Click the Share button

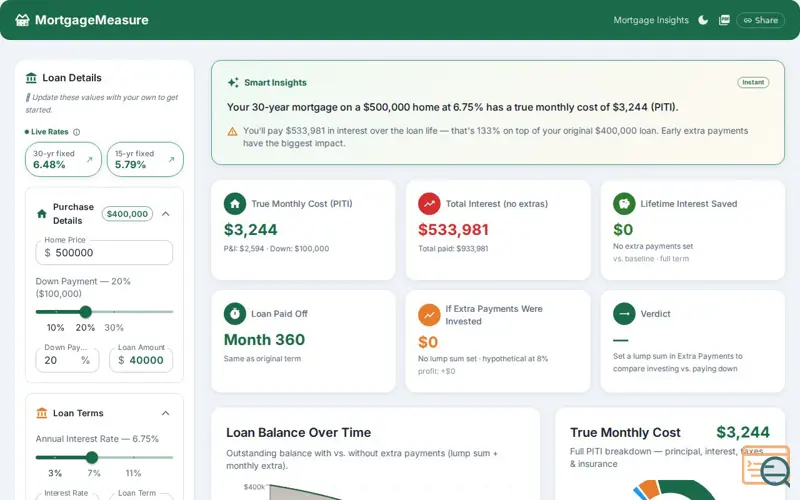[x=760, y=20]
